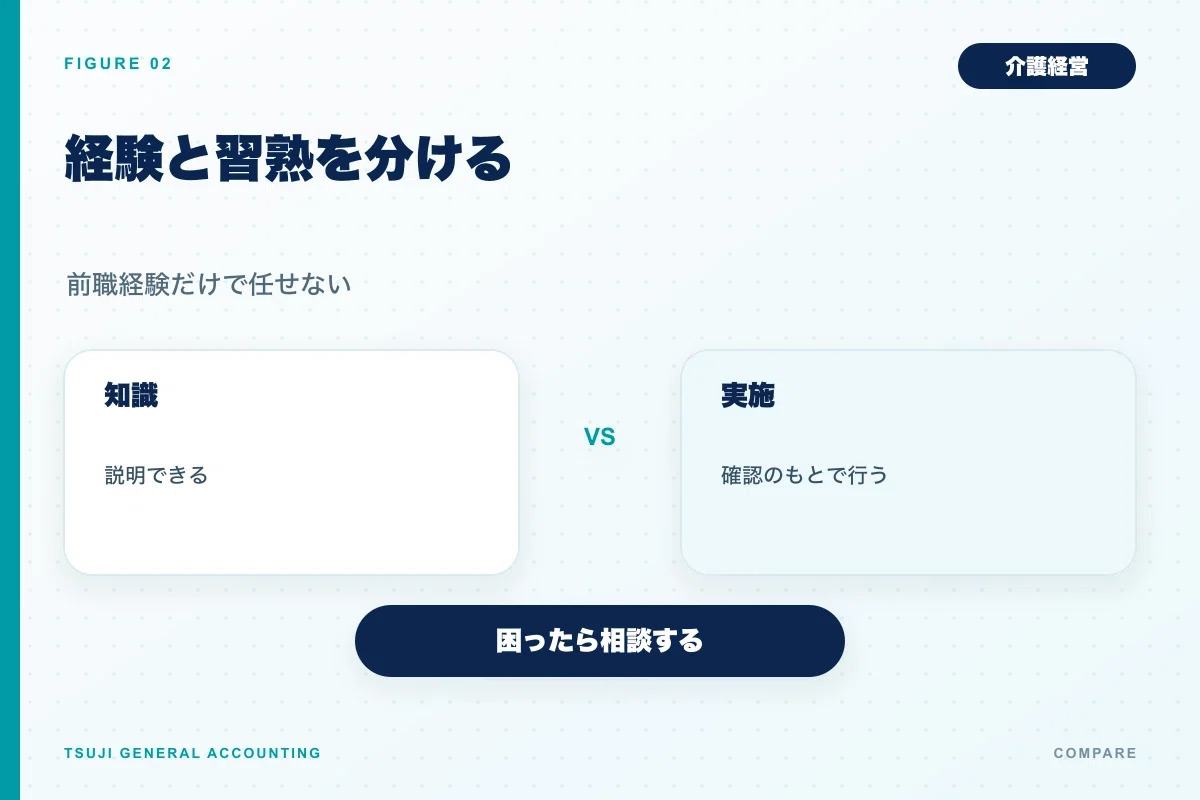This screenshot has width=1200, height=800.
Task: Click the 困ったら相談する button
Action: pos(600,641)
